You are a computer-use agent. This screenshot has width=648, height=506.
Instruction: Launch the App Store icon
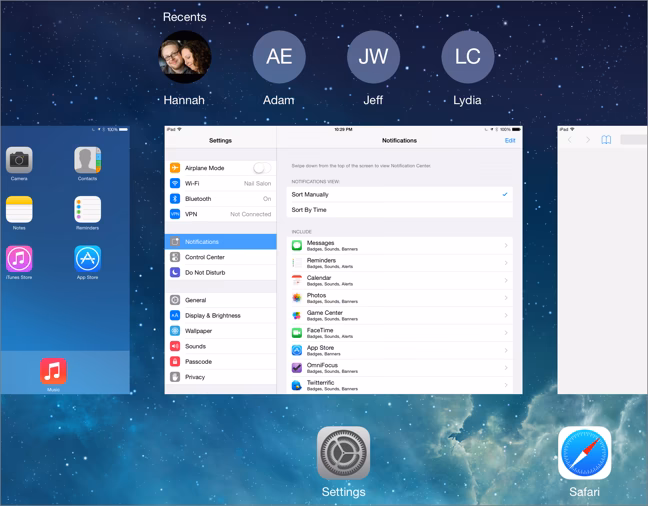[87, 259]
